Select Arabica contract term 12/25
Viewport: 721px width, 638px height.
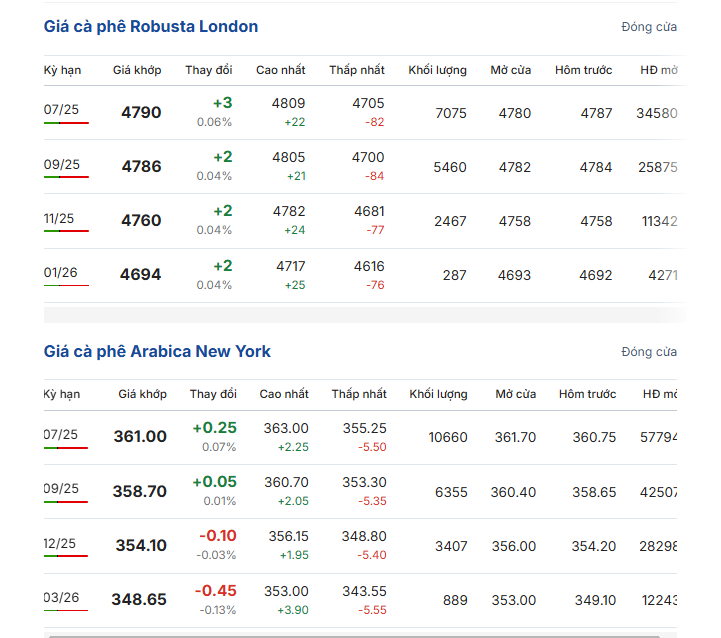[x=59, y=543]
